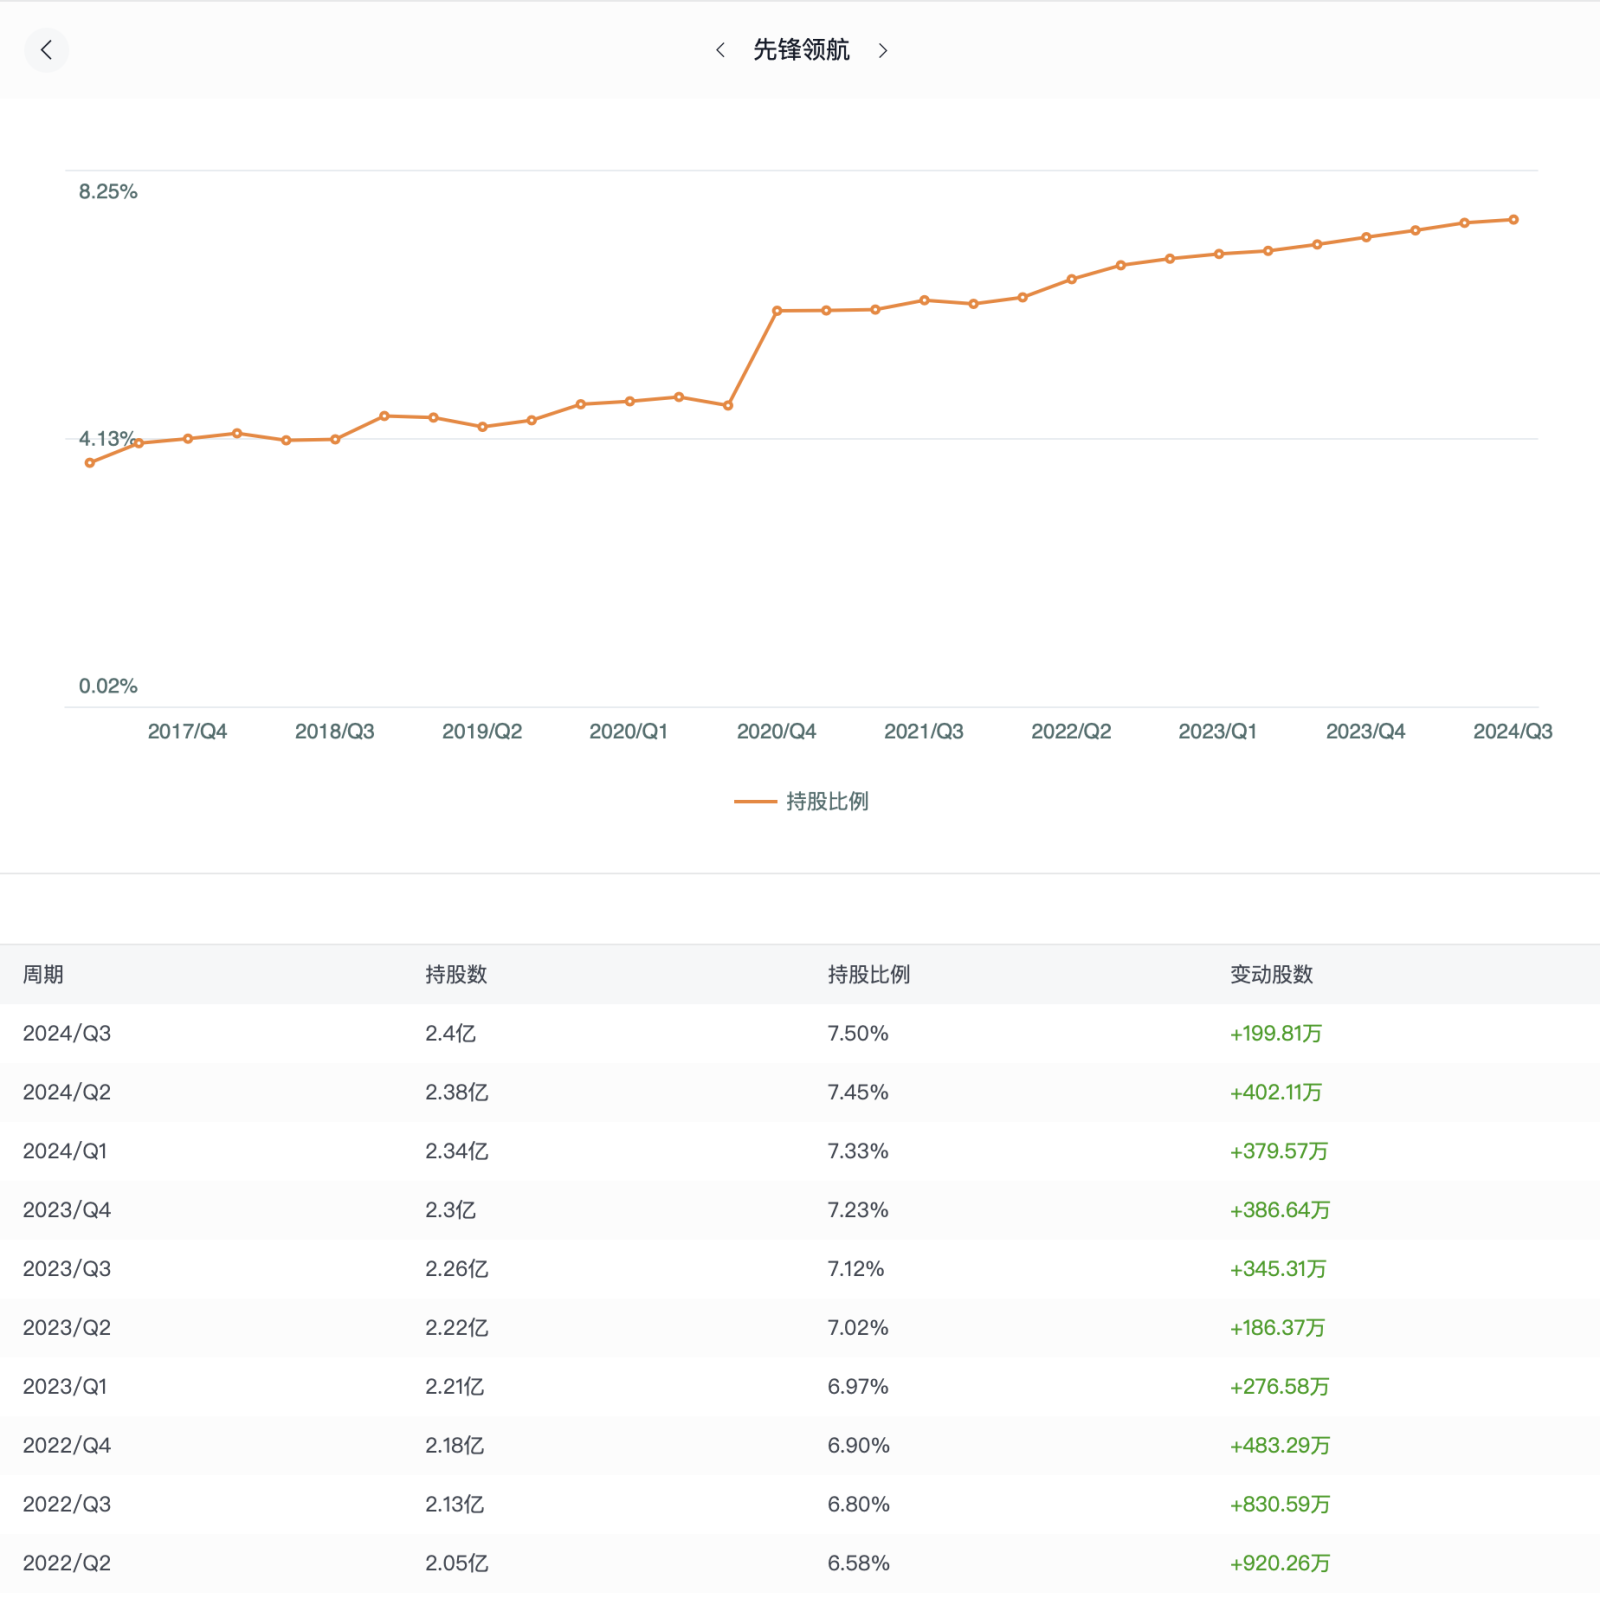Image resolution: width=1600 pixels, height=1605 pixels.
Task: Click the 2023/Q1 x-axis label
Action: 1217,731
